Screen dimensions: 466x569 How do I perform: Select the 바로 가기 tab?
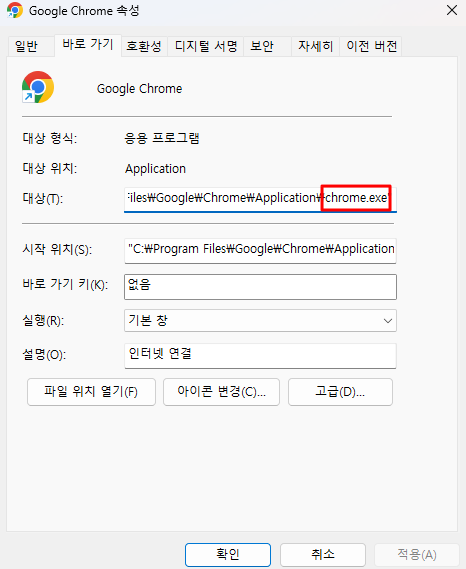click(x=88, y=45)
